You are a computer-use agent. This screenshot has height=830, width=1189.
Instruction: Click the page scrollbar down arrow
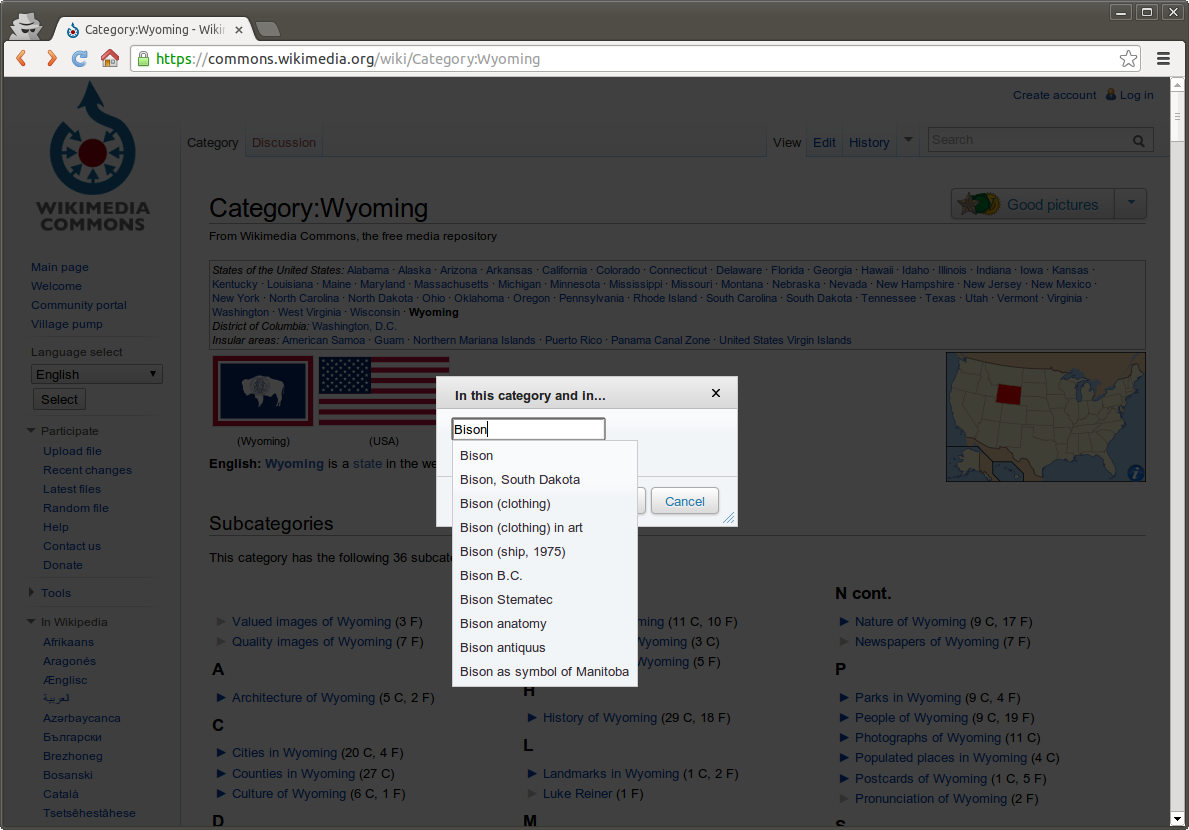pyautogui.click(x=1177, y=819)
